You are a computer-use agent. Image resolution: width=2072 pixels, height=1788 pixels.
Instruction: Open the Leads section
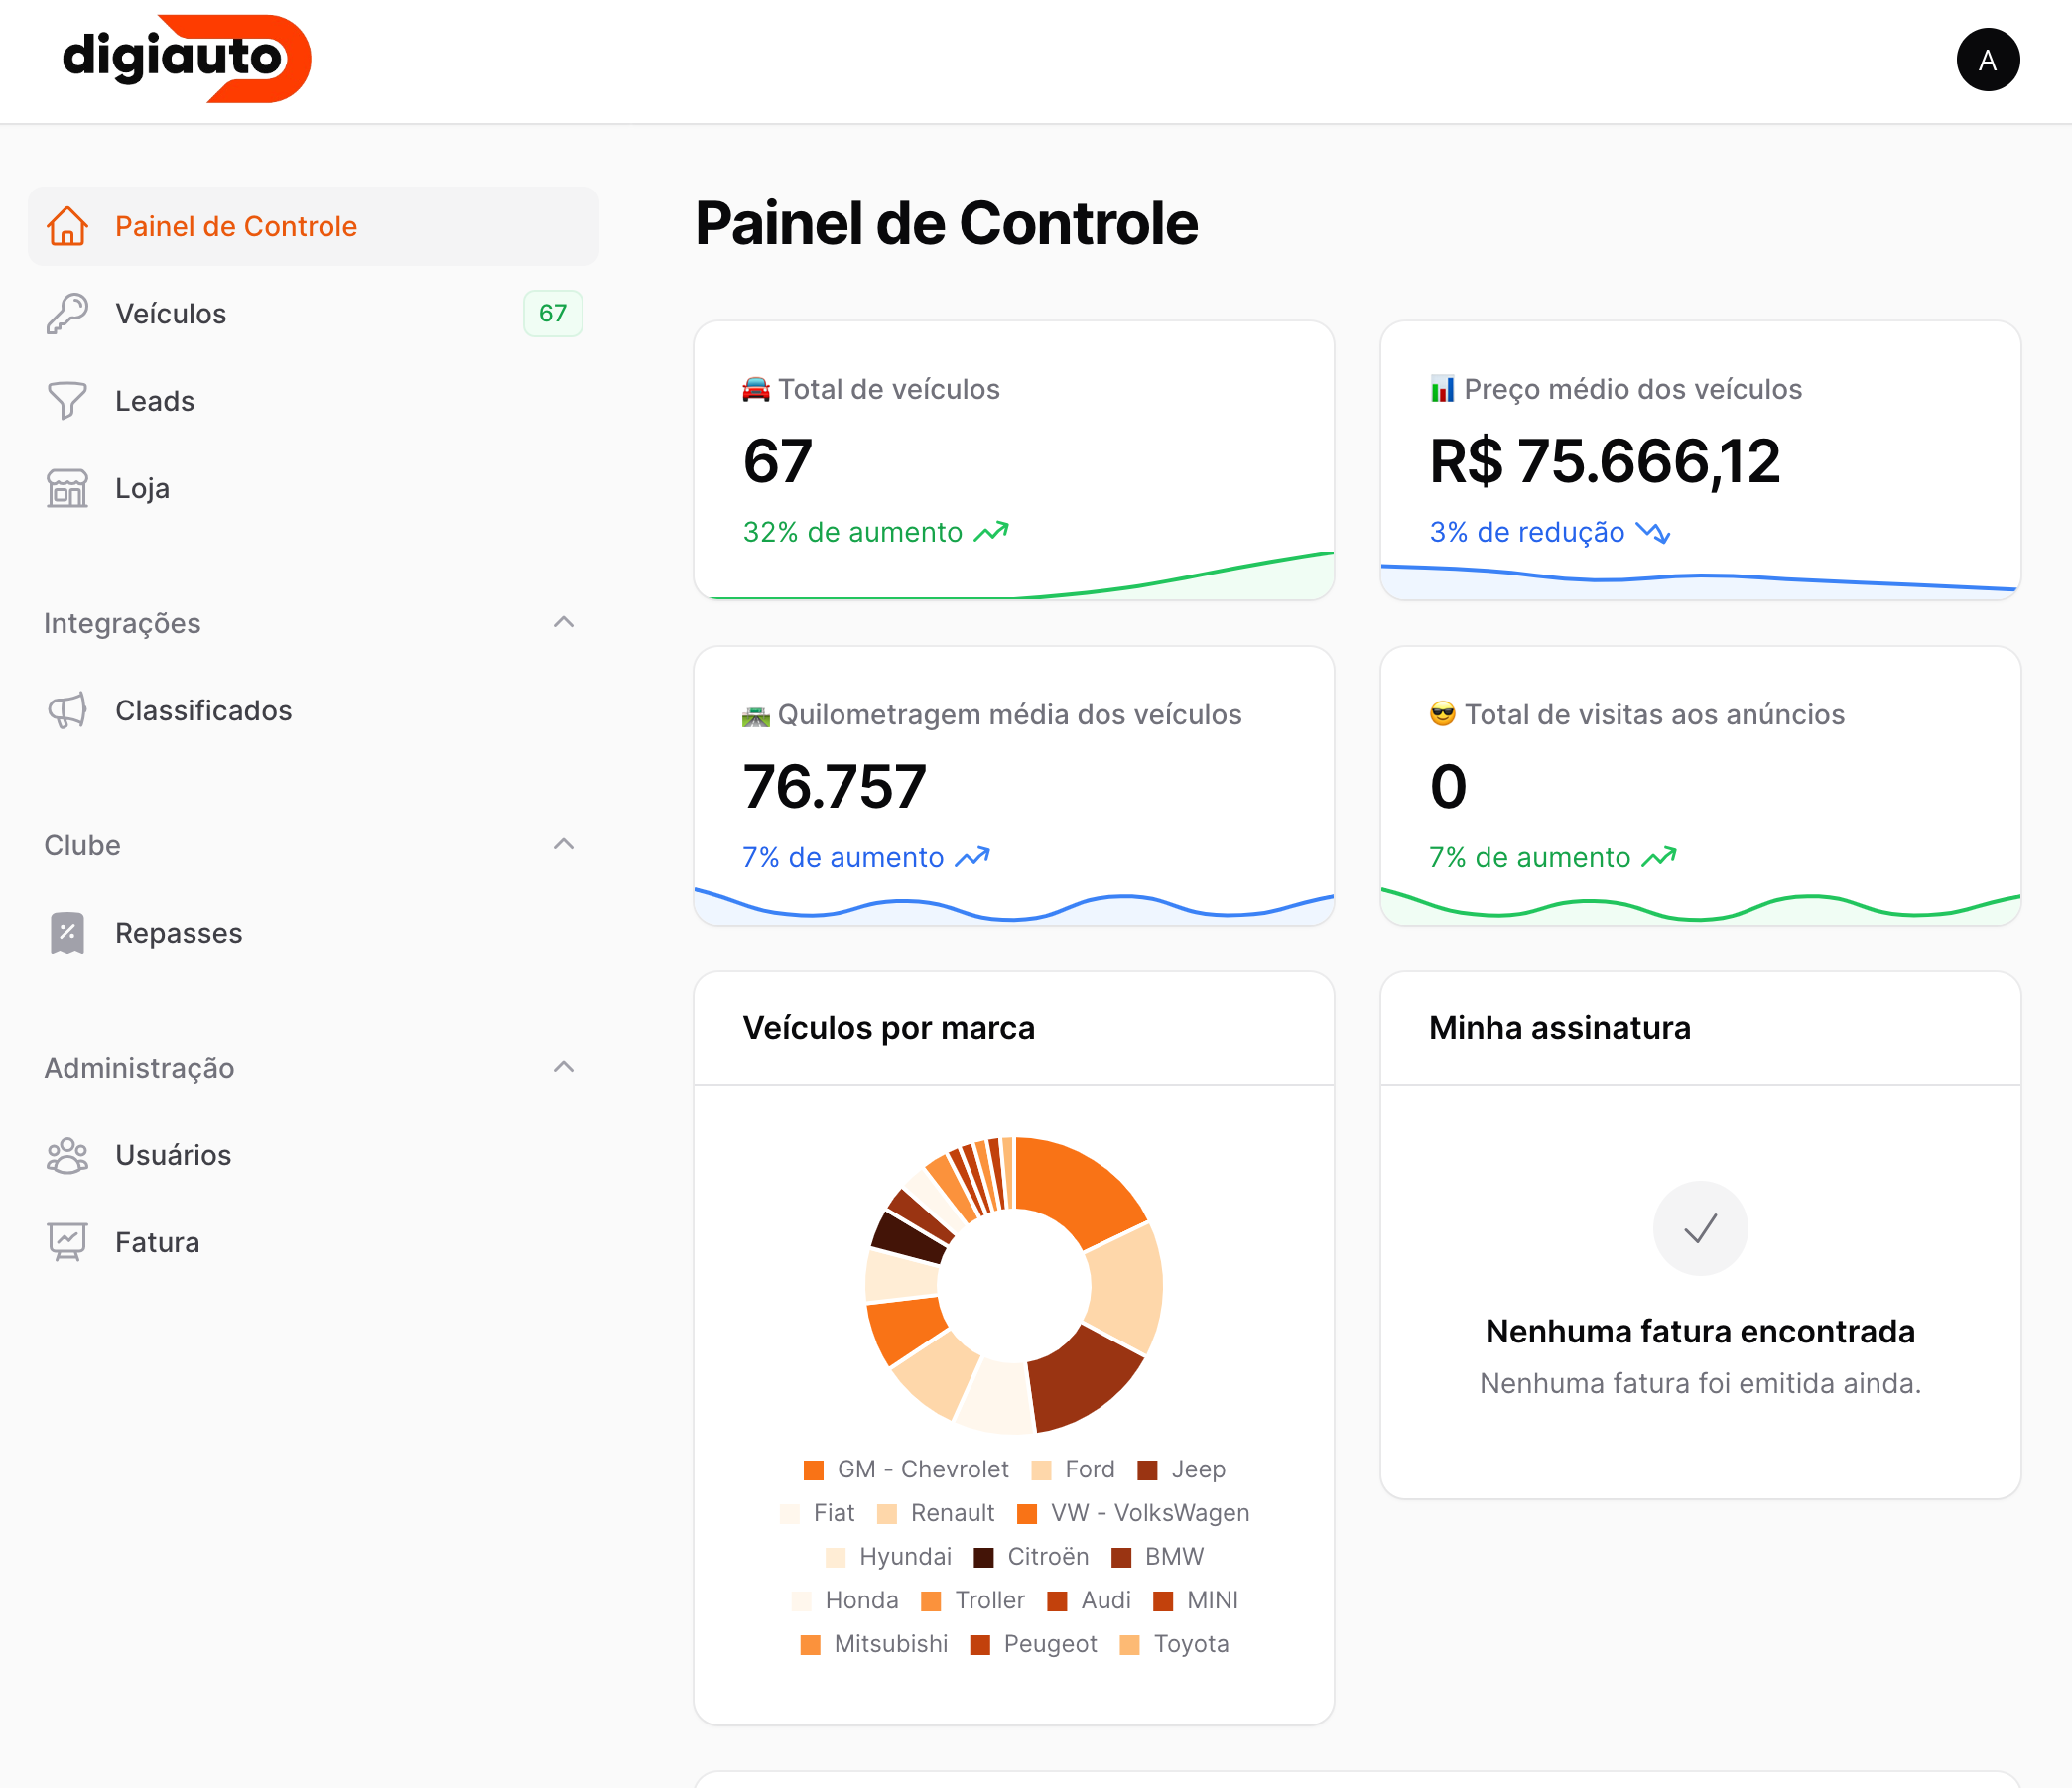pos(153,400)
